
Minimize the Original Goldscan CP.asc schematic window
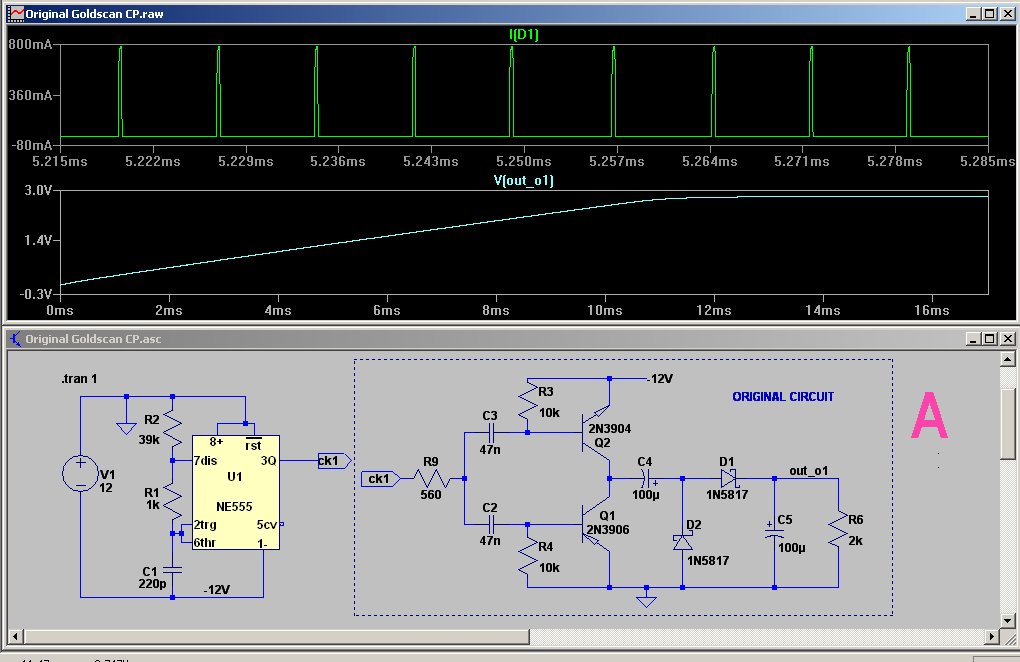click(972, 339)
